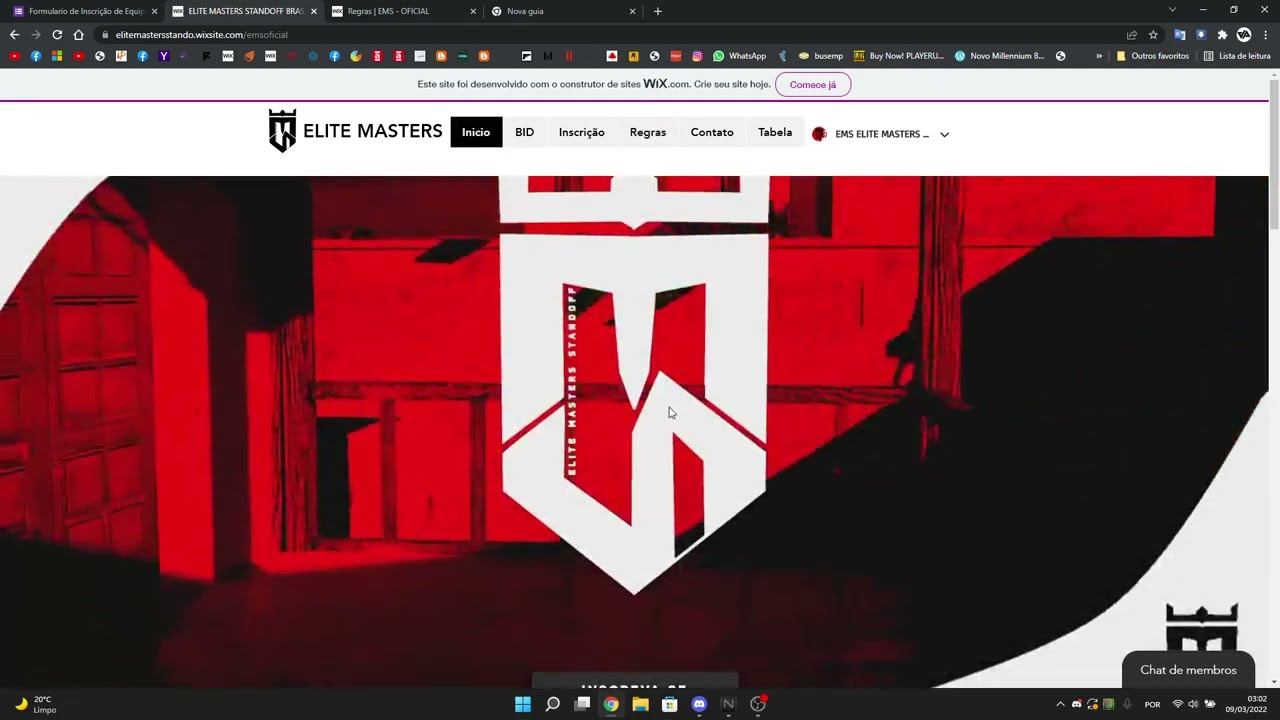Open the 20°C weather widget
The width and height of the screenshot is (1280, 720).
point(35,704)
